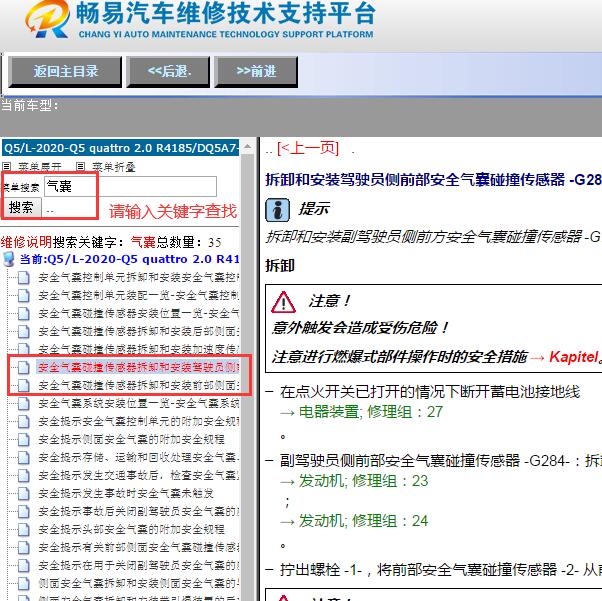Open the 当前:Q5/L-2020-Q5 quattro root node
The image size is (602, 601).
(129, 259)
